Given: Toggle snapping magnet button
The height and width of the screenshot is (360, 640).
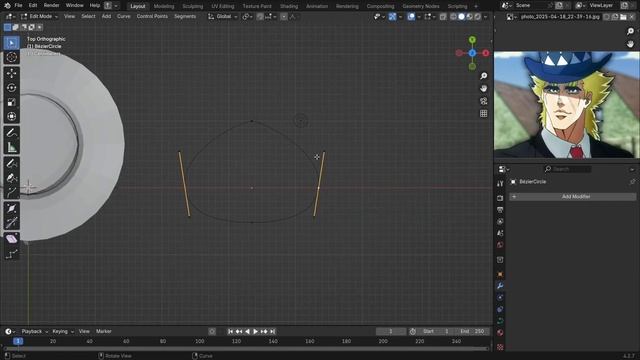Looking at the screenshot, I should [x=260, y=17].
